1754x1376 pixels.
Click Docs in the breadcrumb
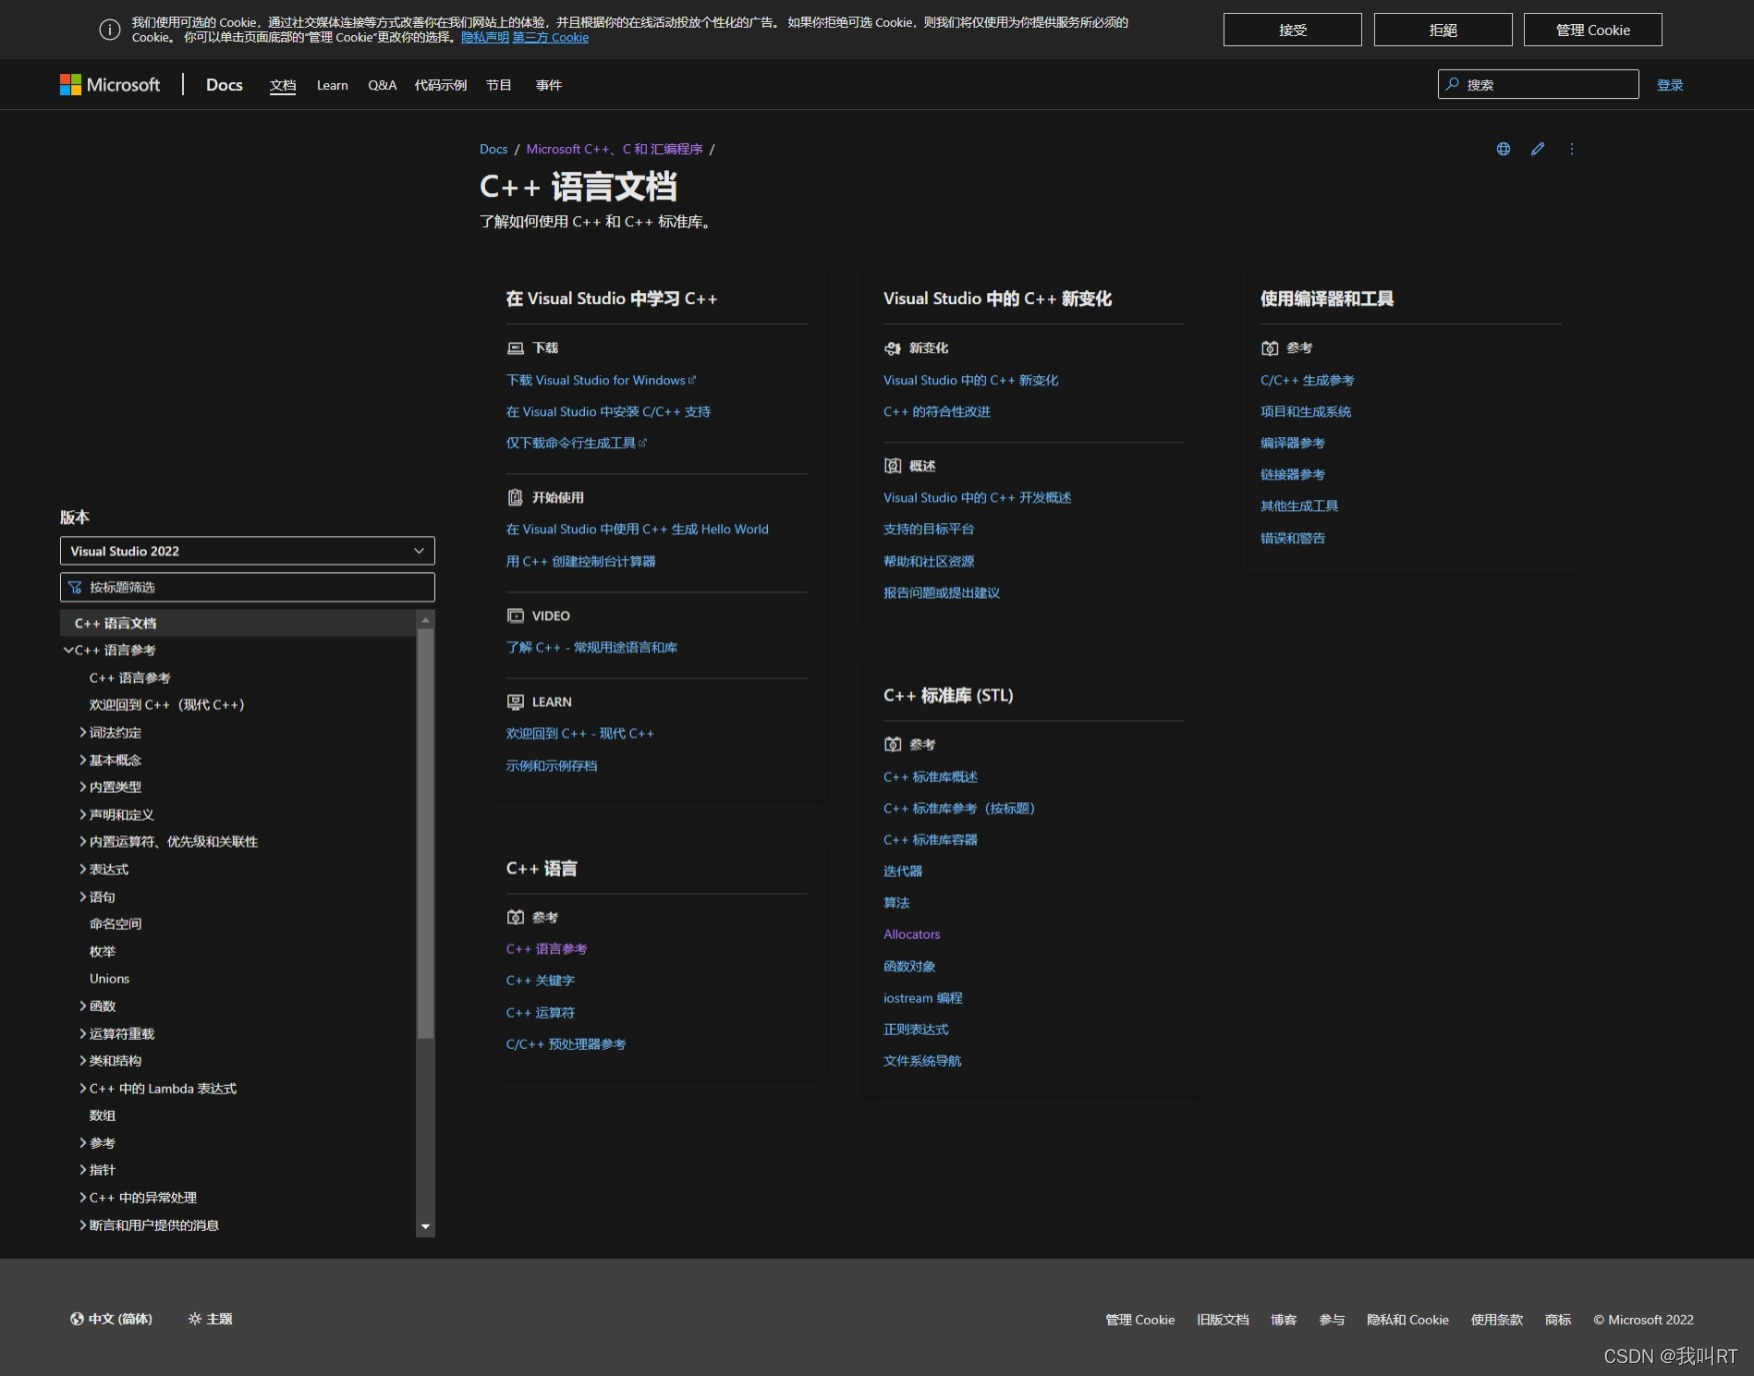point(493,149)
